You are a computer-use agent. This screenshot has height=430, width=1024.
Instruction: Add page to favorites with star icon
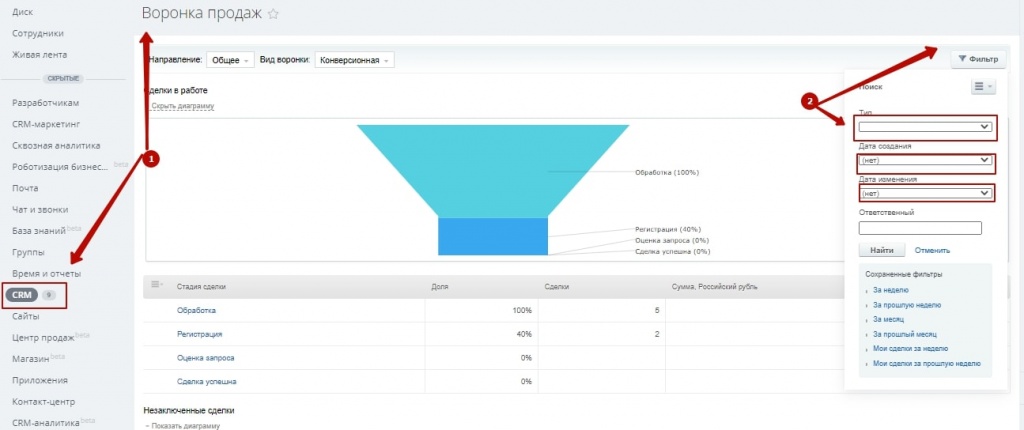coord(273,15)
